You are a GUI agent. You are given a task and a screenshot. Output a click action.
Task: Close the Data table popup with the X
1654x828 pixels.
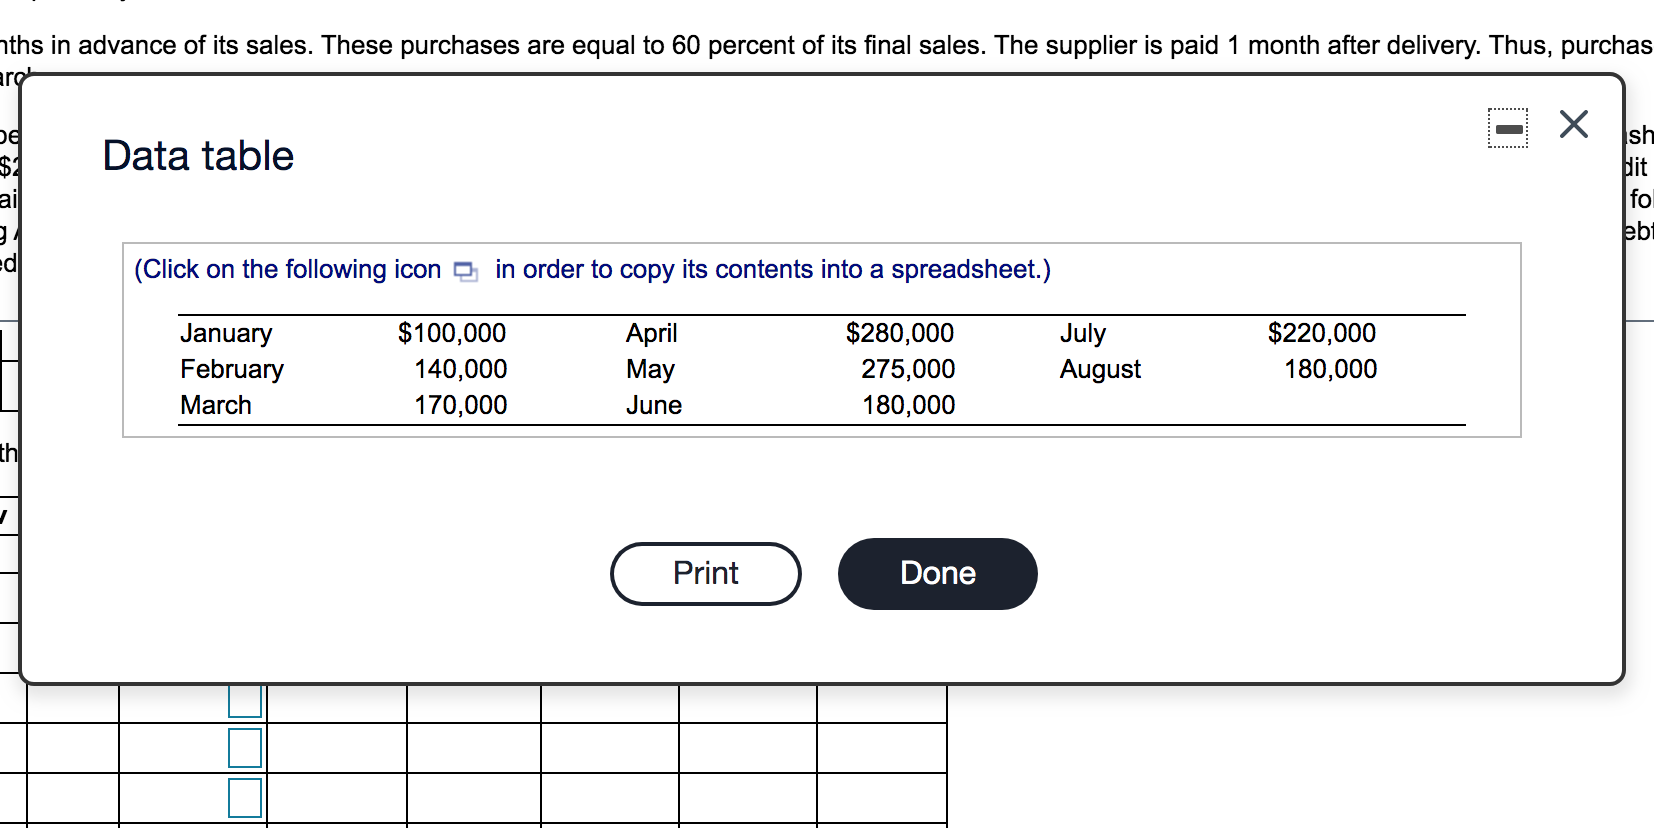[x=1572, y=124]
